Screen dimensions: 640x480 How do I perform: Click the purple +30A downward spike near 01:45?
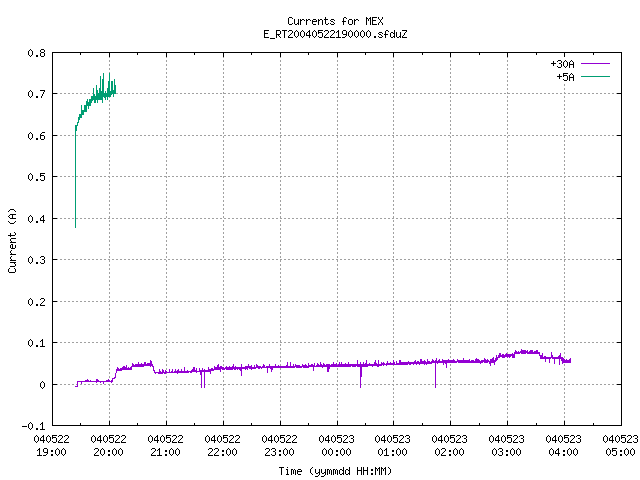(436, 375)
